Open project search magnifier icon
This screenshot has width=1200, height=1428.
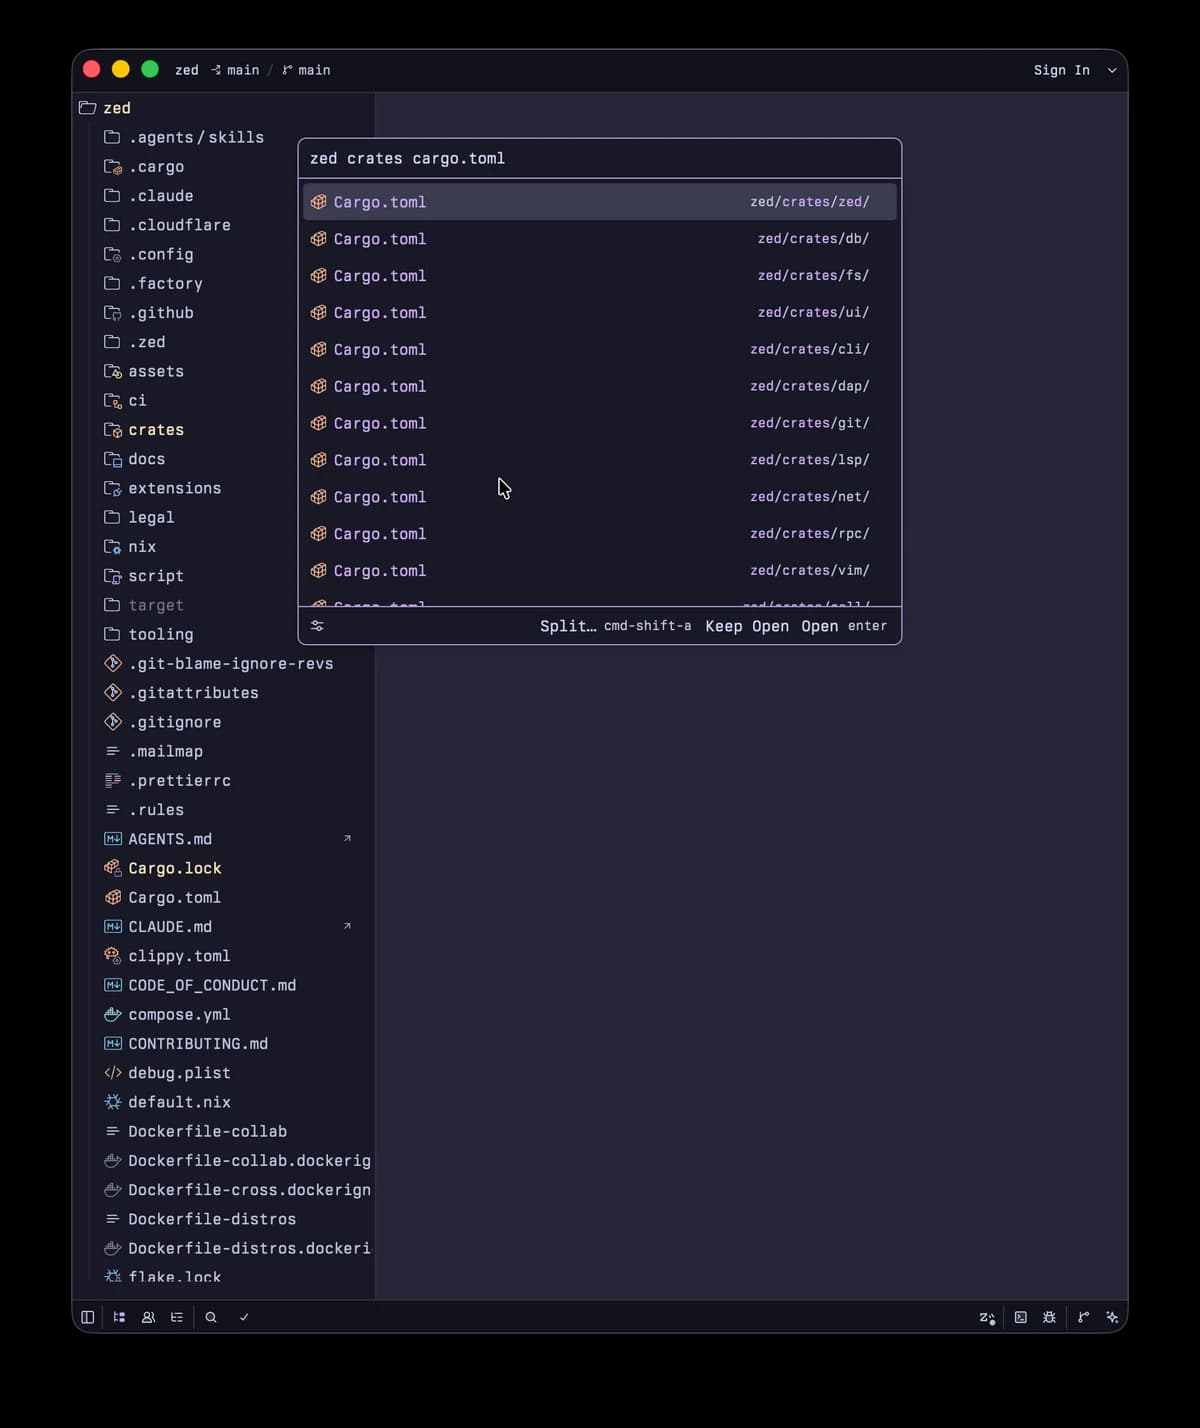coord(211,1317)
